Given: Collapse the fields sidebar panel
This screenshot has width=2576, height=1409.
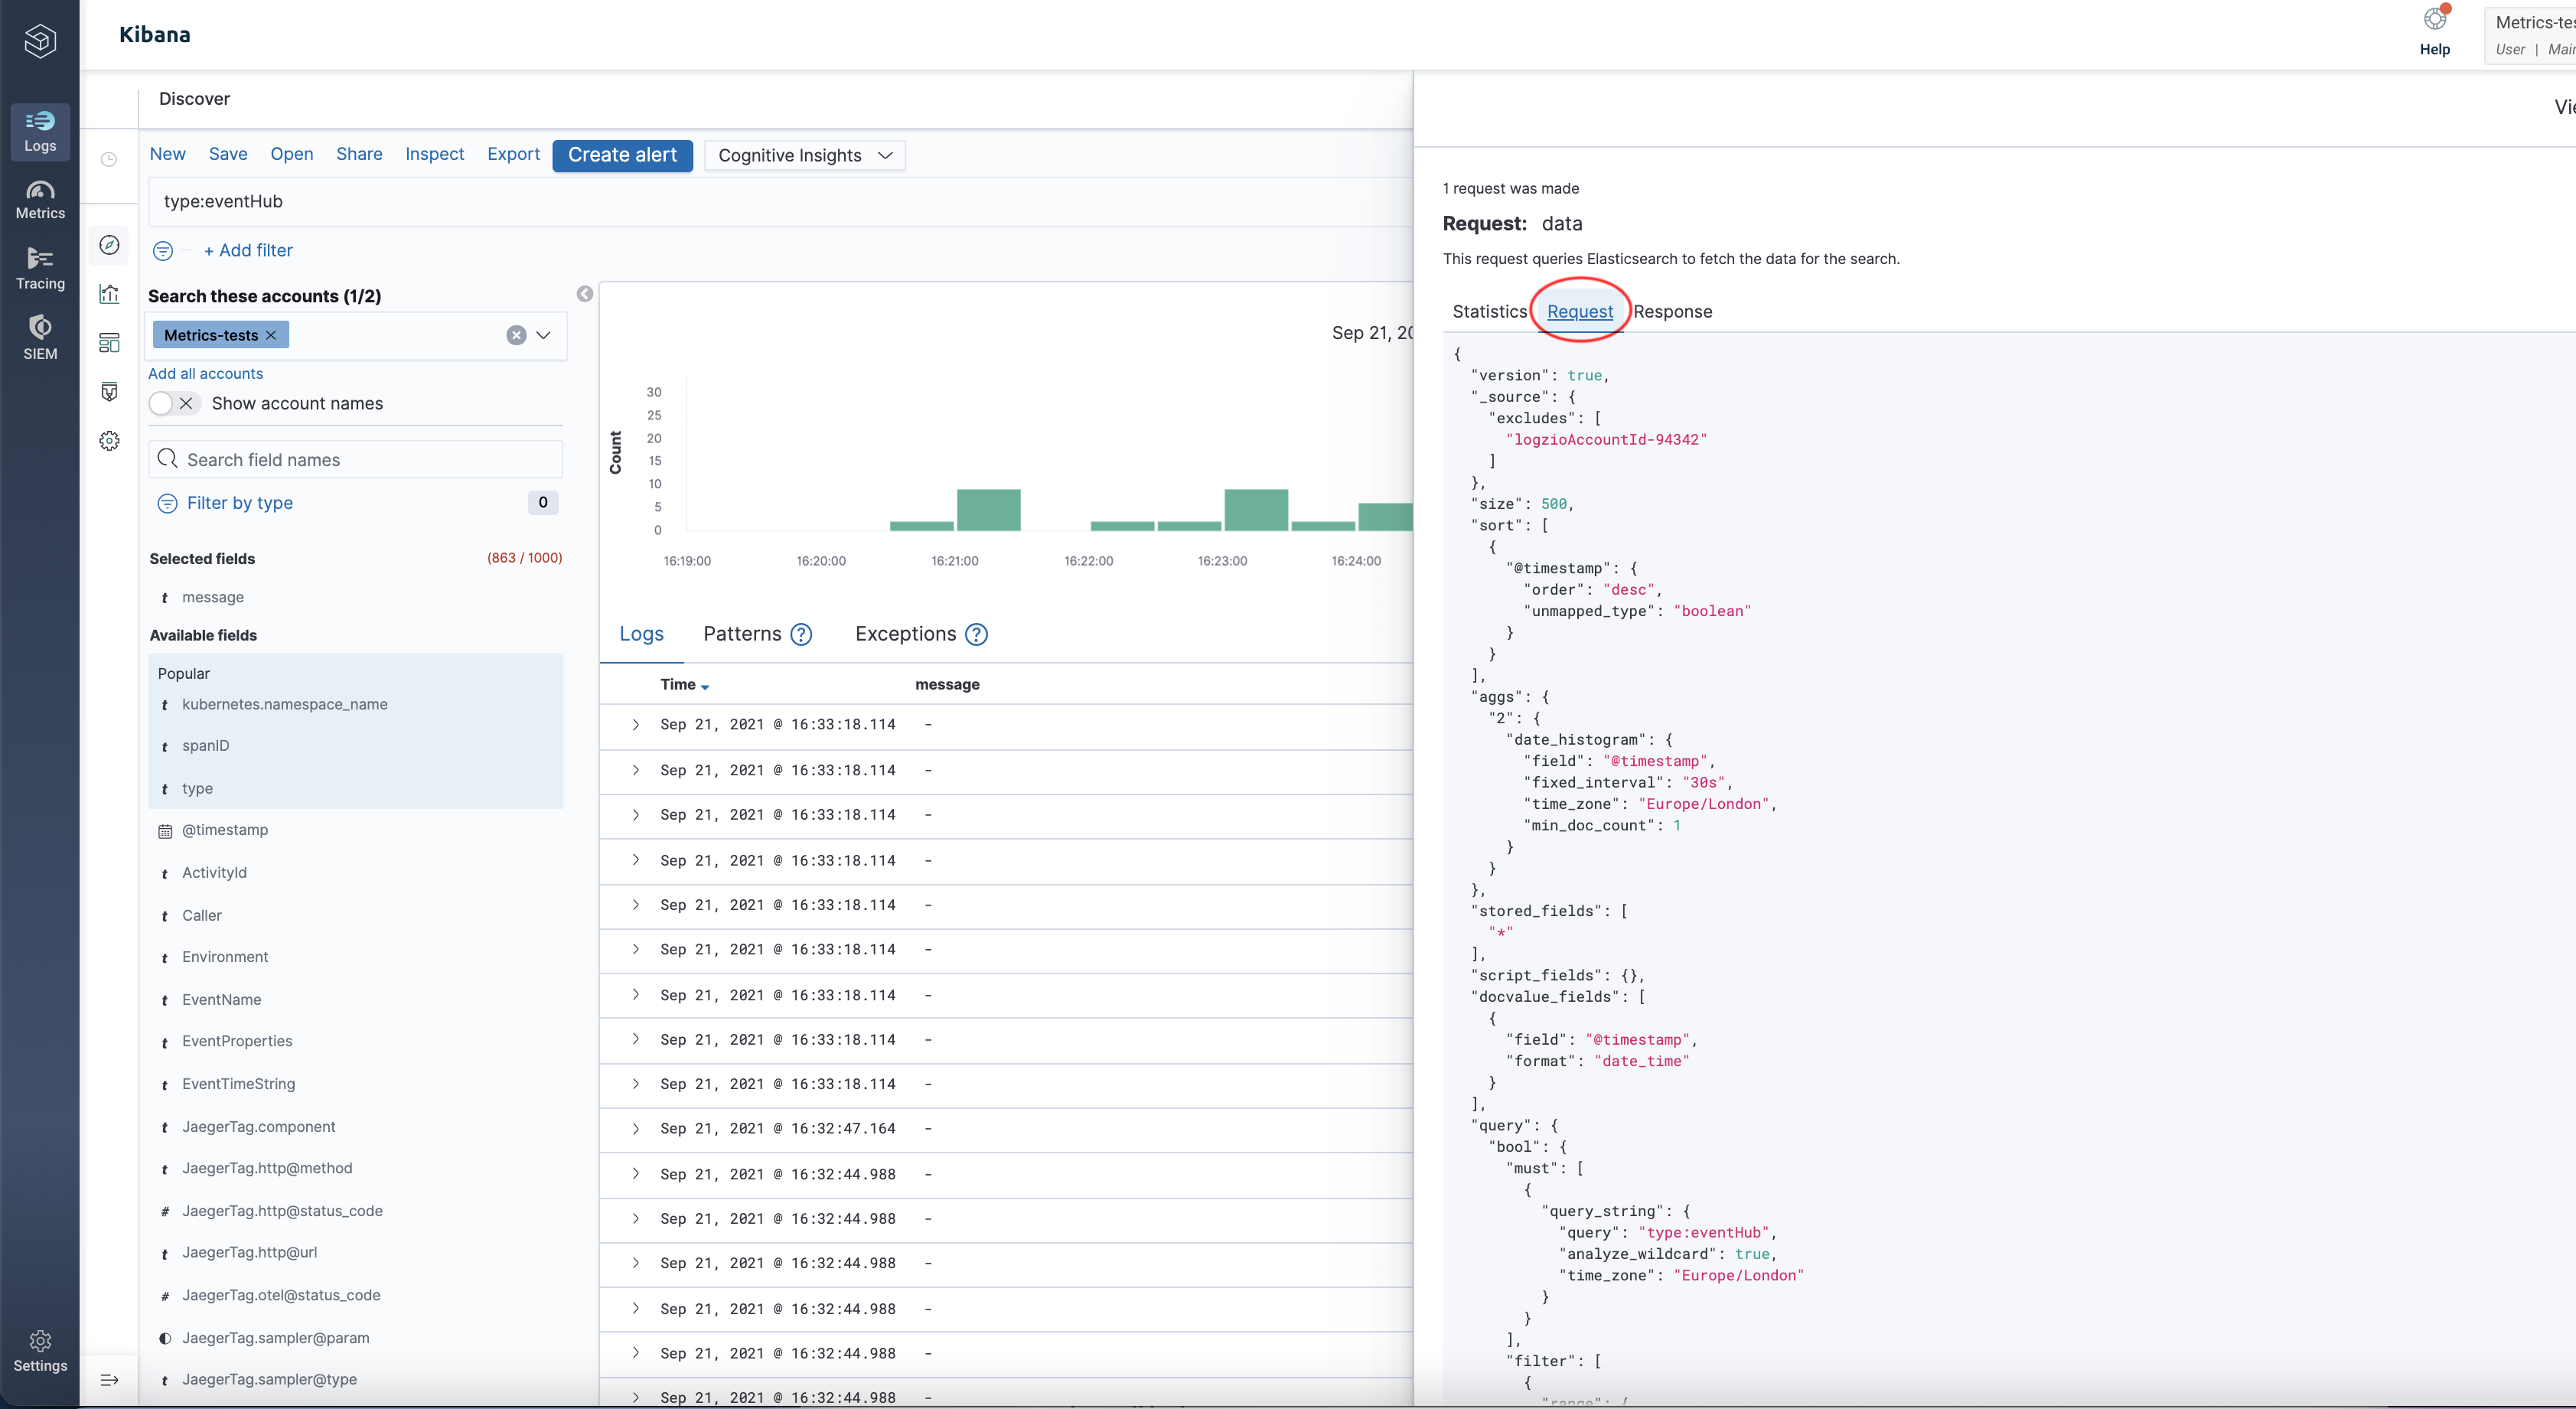Looking at the screenshot, I should (x=585, y=294).
